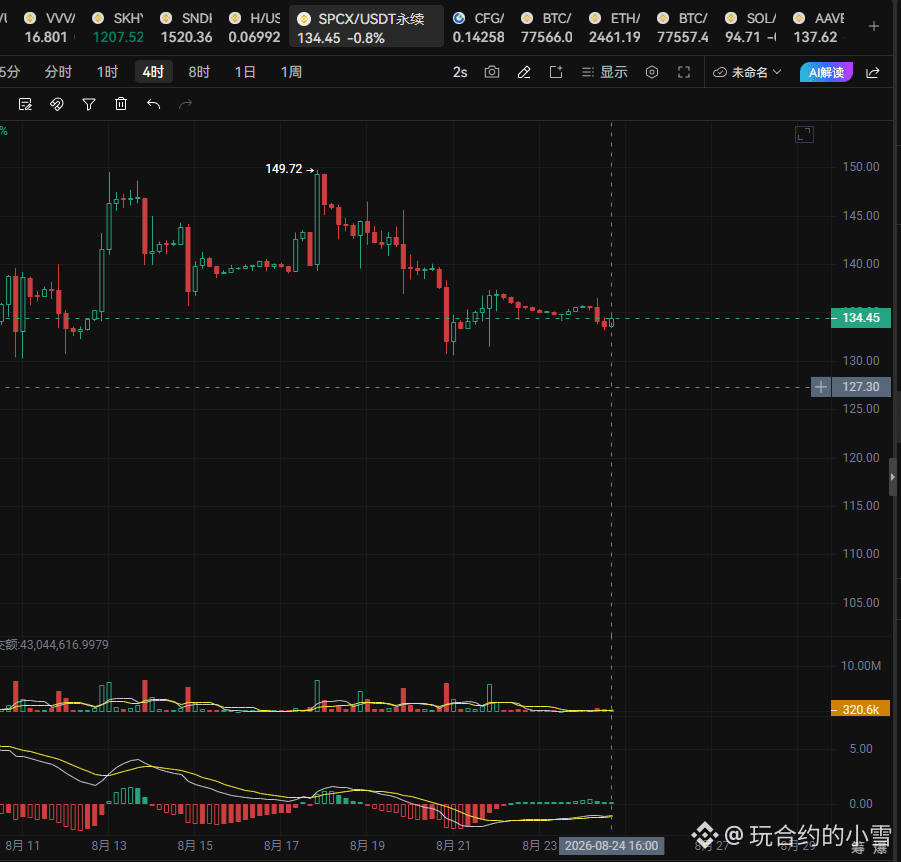
Task: Open the BTC tab priced 77566.0
Action: pyautogui.click(x=546, y=27)
